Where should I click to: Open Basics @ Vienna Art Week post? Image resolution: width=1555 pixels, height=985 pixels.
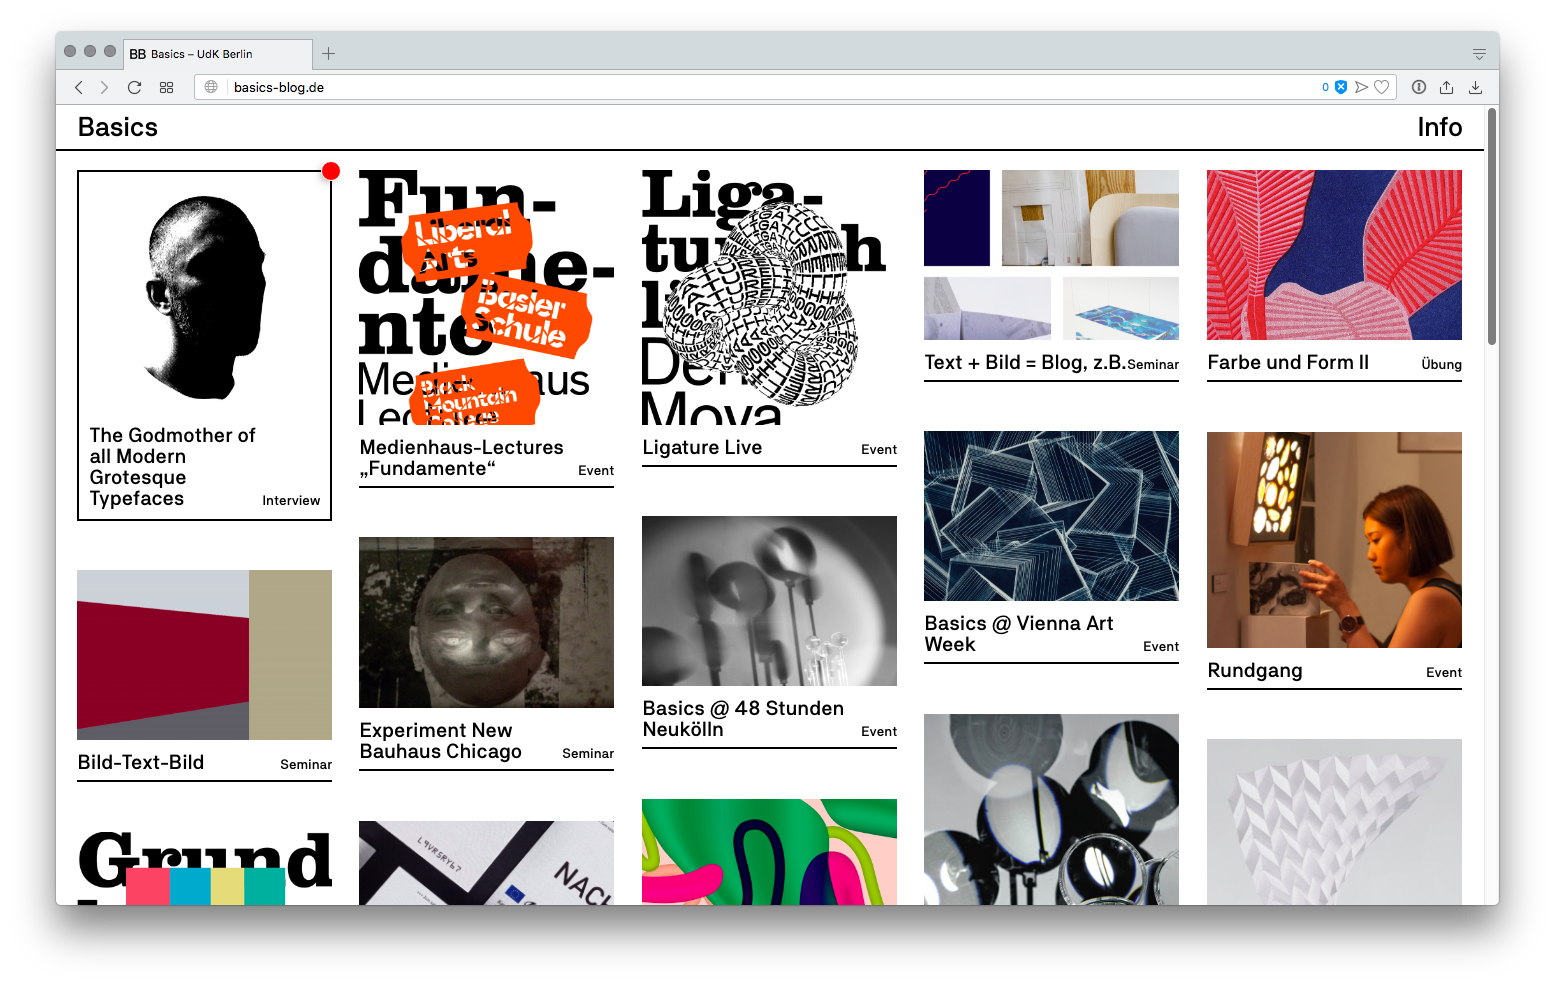tap(1051, 516)
